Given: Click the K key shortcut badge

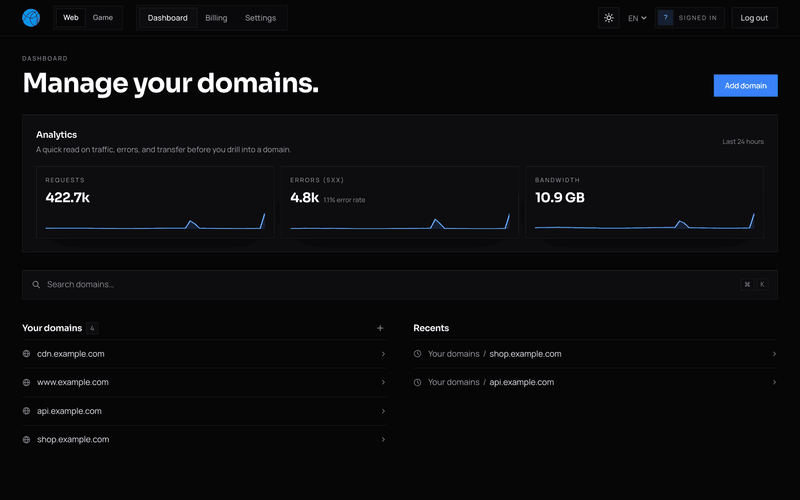Looking at the screenshot, I should 762,285.
